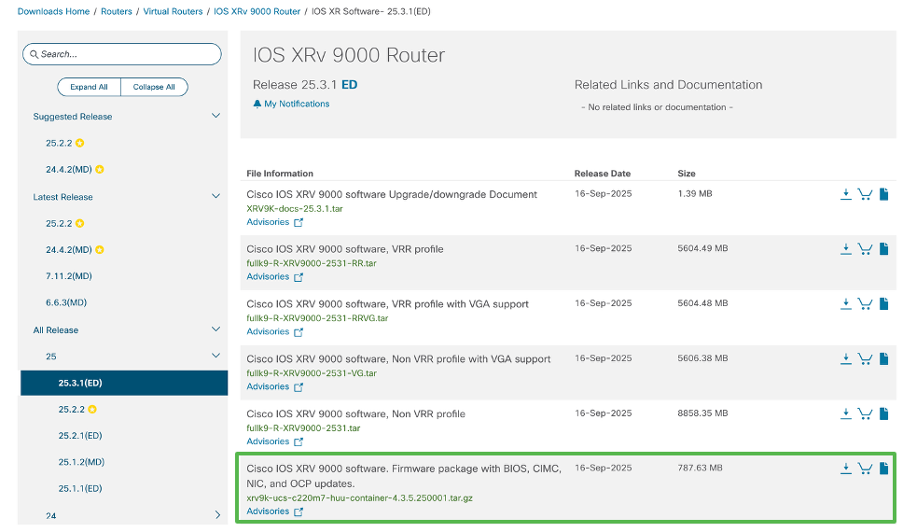Screen dimensions: 904x532
Task: Collapse the All Release section
Action: pos(216,330)
